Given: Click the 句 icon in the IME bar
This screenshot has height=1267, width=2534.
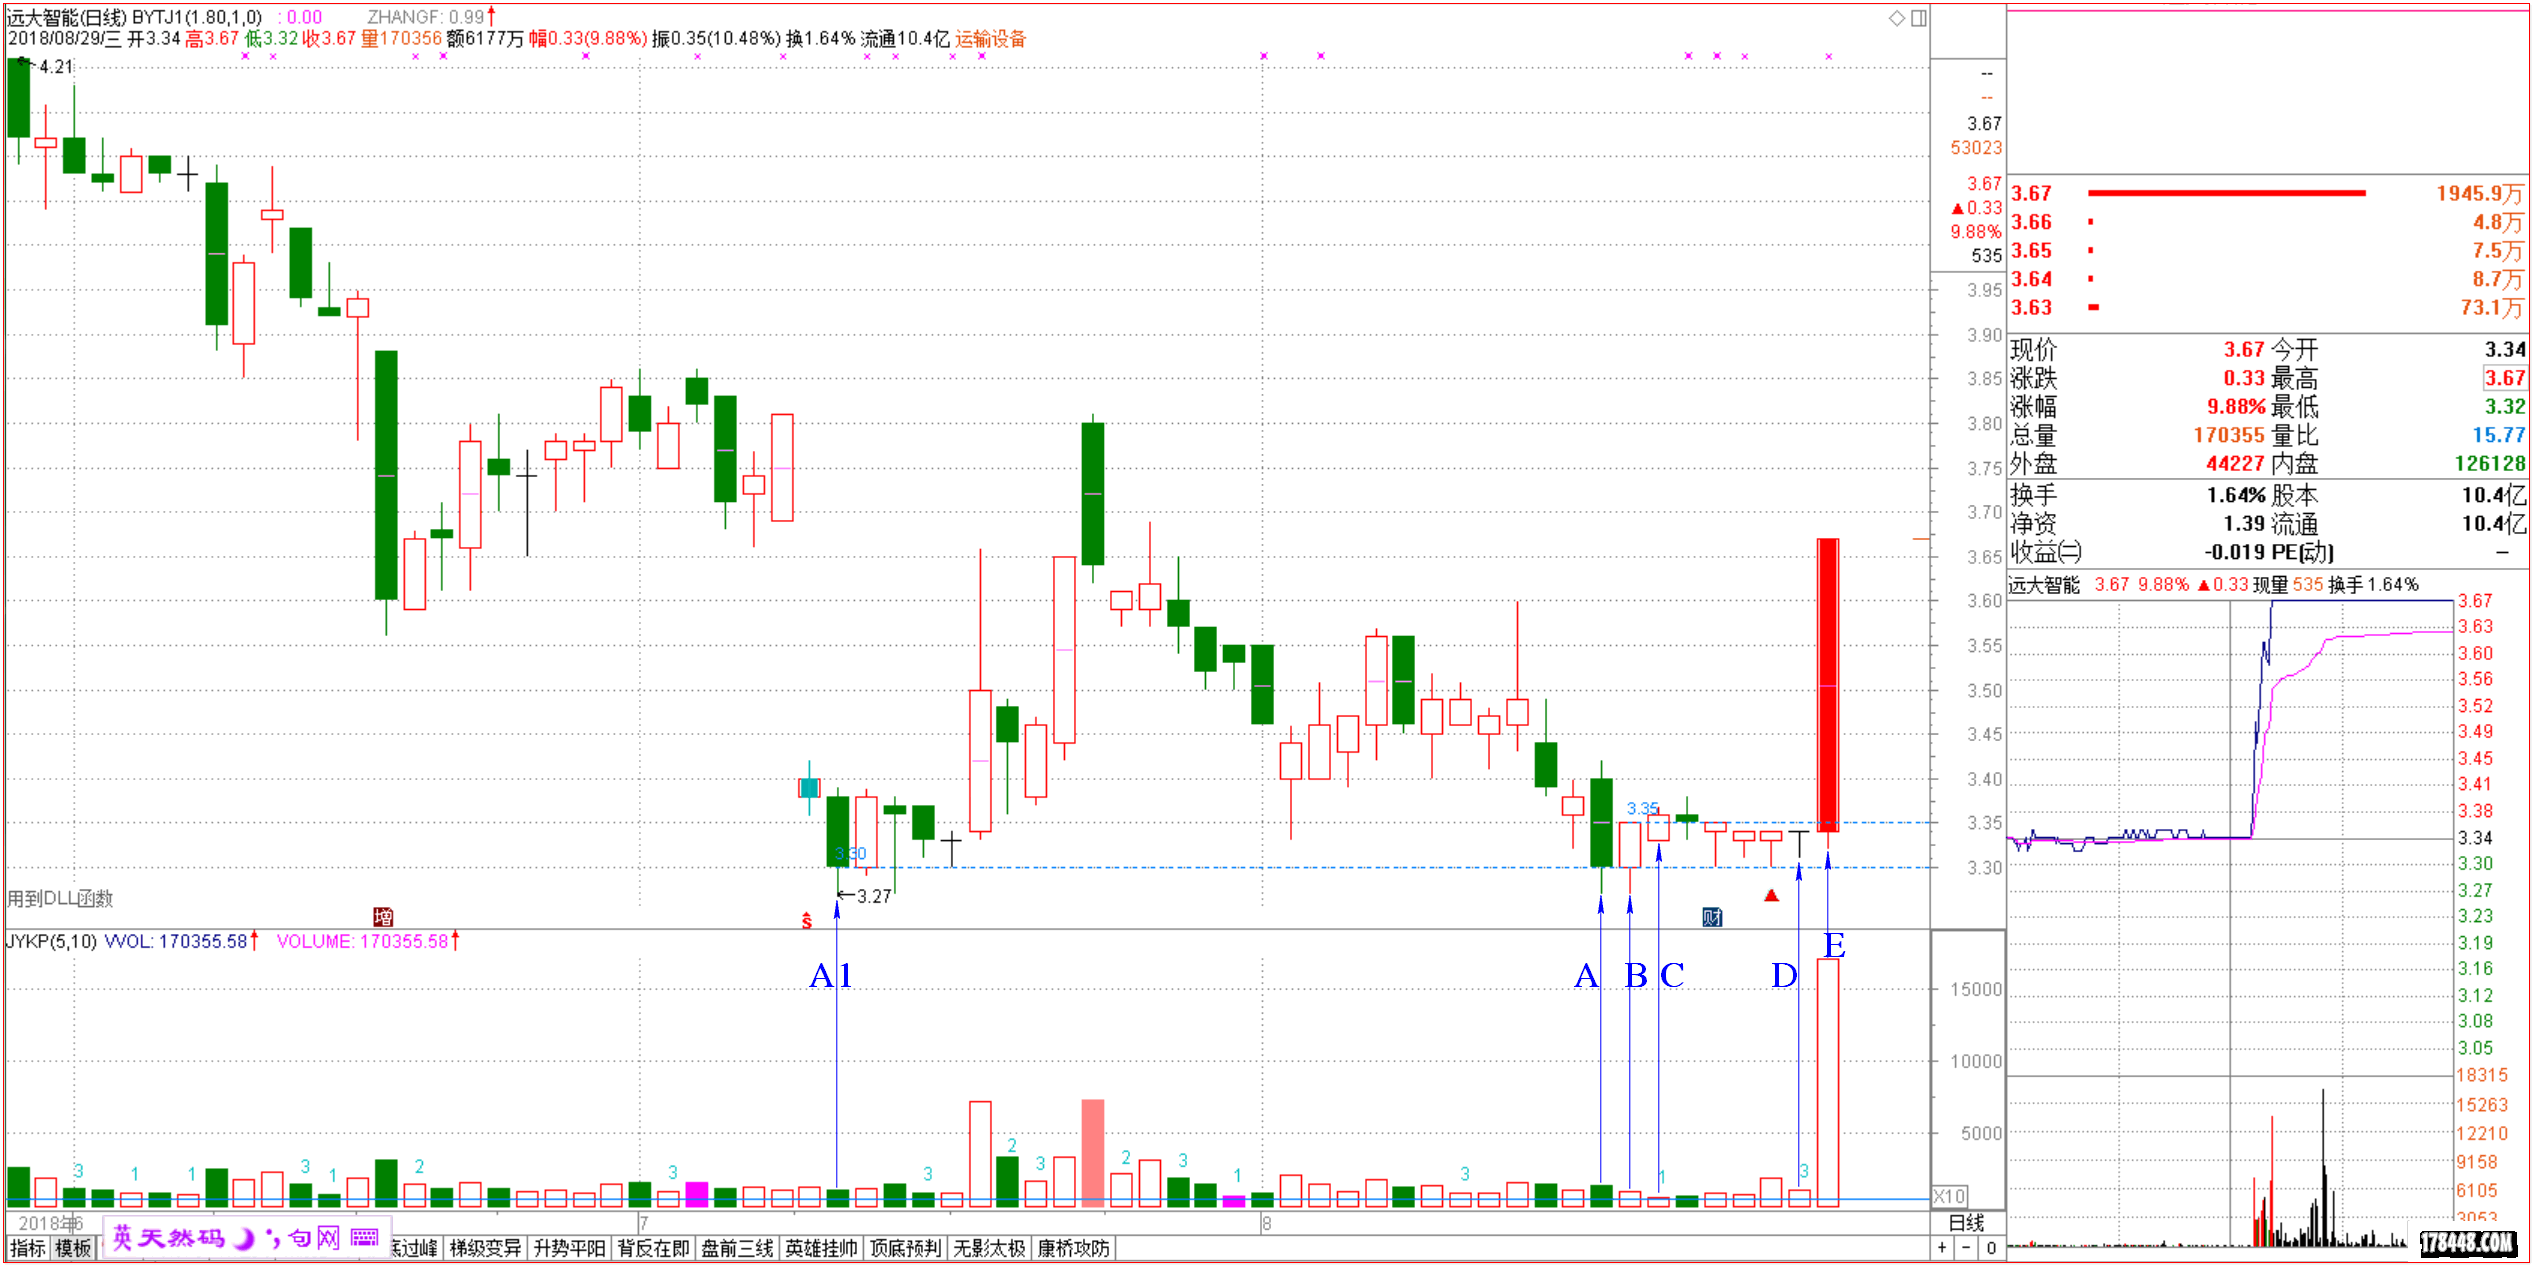Looking at the screenshot, I should point(299,1238).
